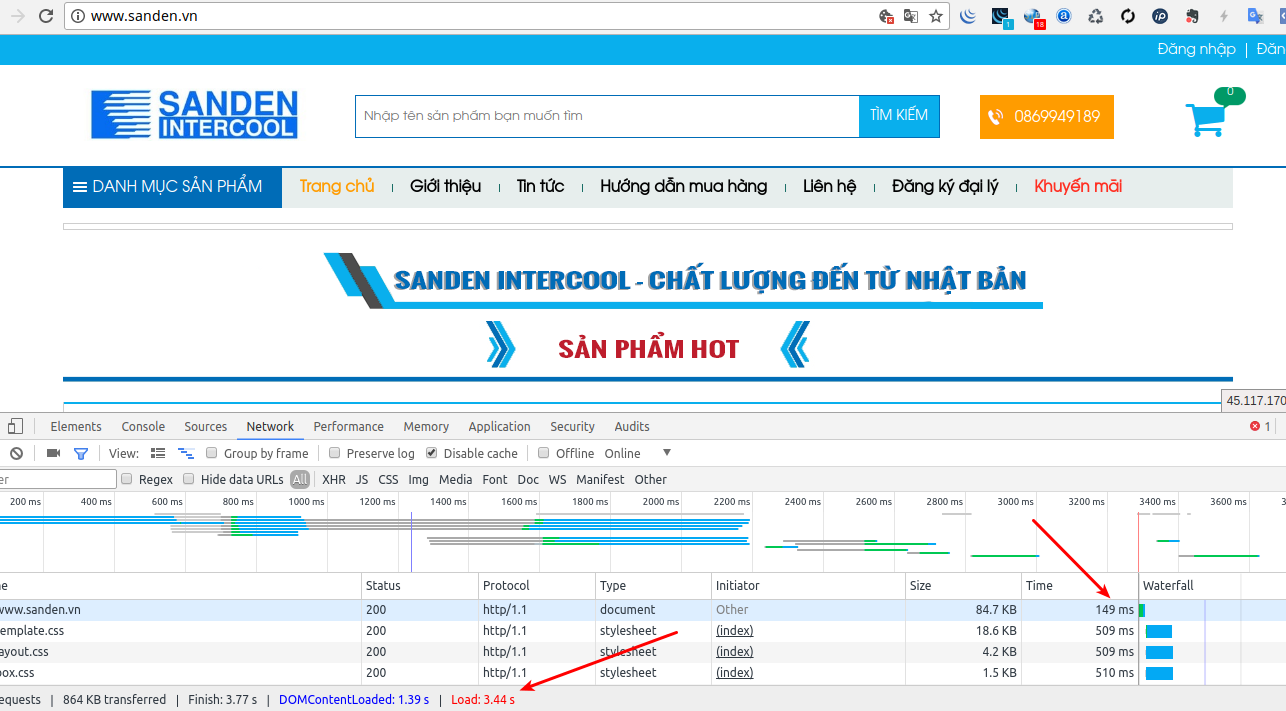1286x711 pixels.
Task: Click the globe extension with red badge 18
Action: (1033, 17)
